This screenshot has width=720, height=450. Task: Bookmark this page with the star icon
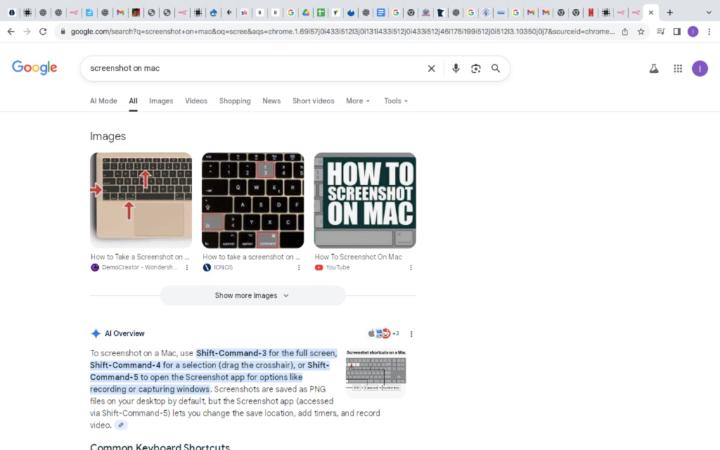(x=641, y=31)
